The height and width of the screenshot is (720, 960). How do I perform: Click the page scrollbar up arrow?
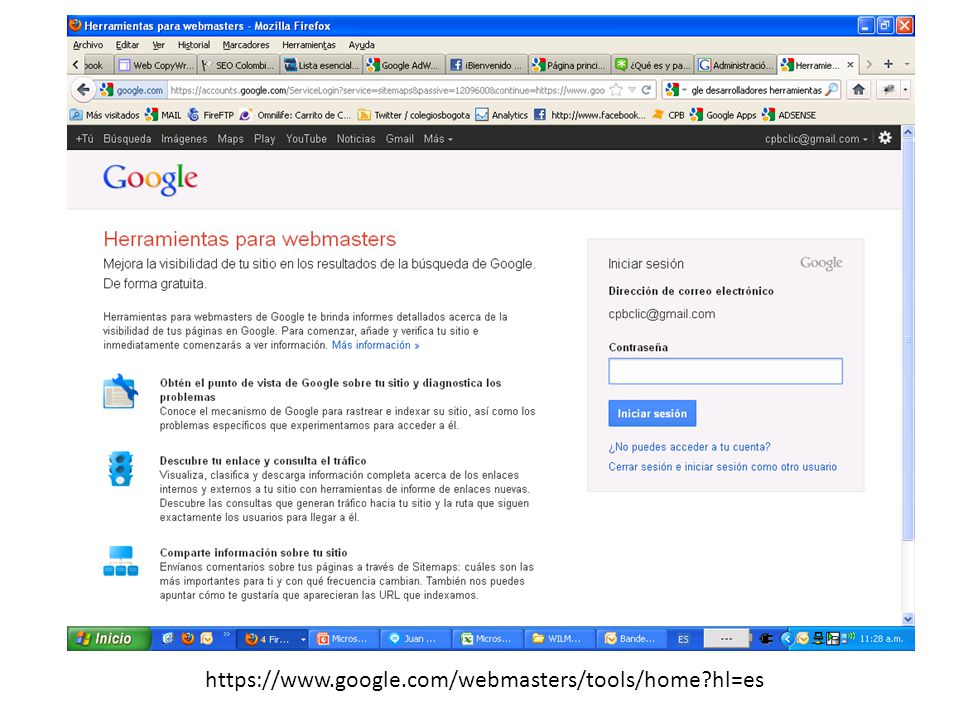click(x=908, y=132)
